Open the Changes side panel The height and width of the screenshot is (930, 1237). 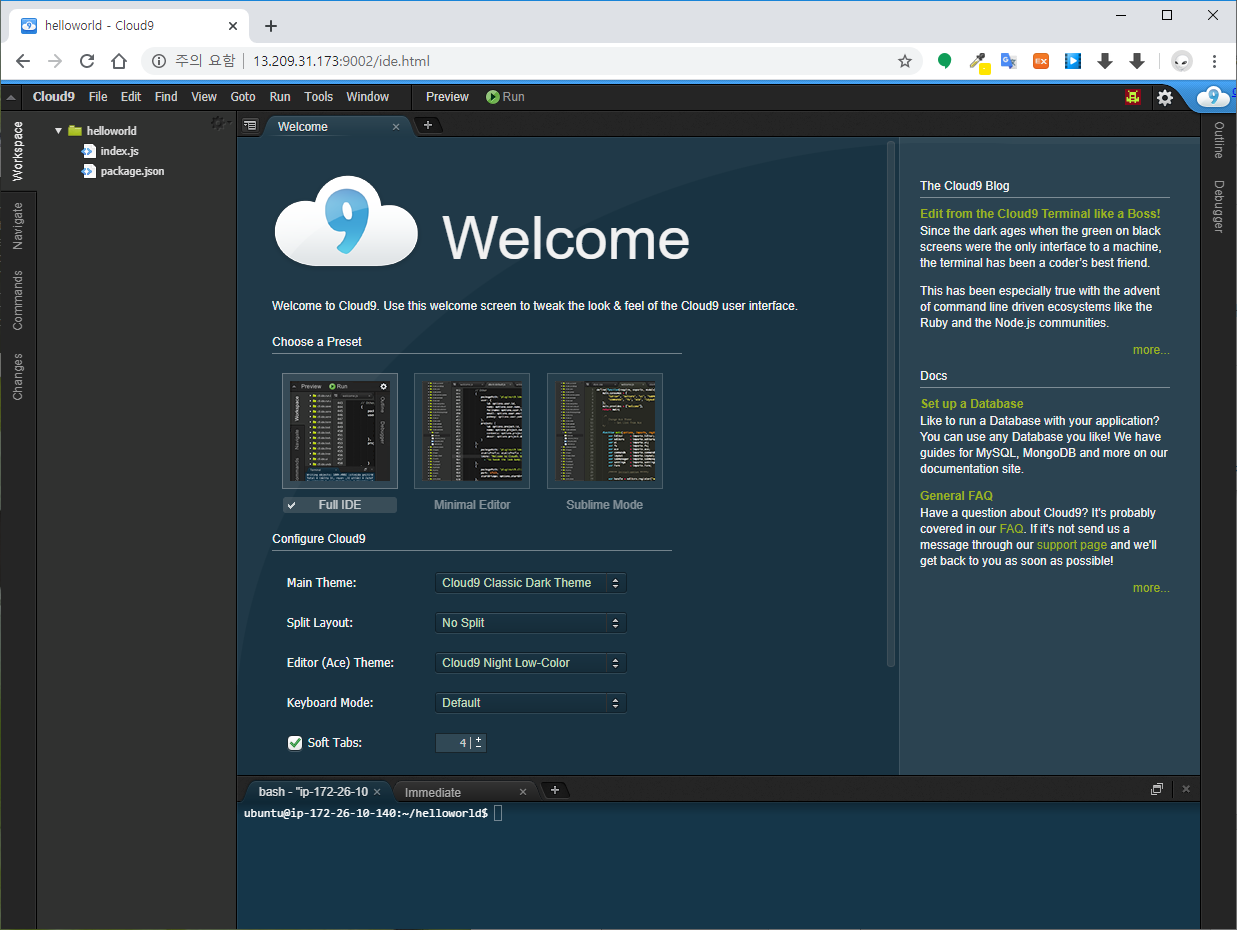pyautogui.click(x=17, y=377)
